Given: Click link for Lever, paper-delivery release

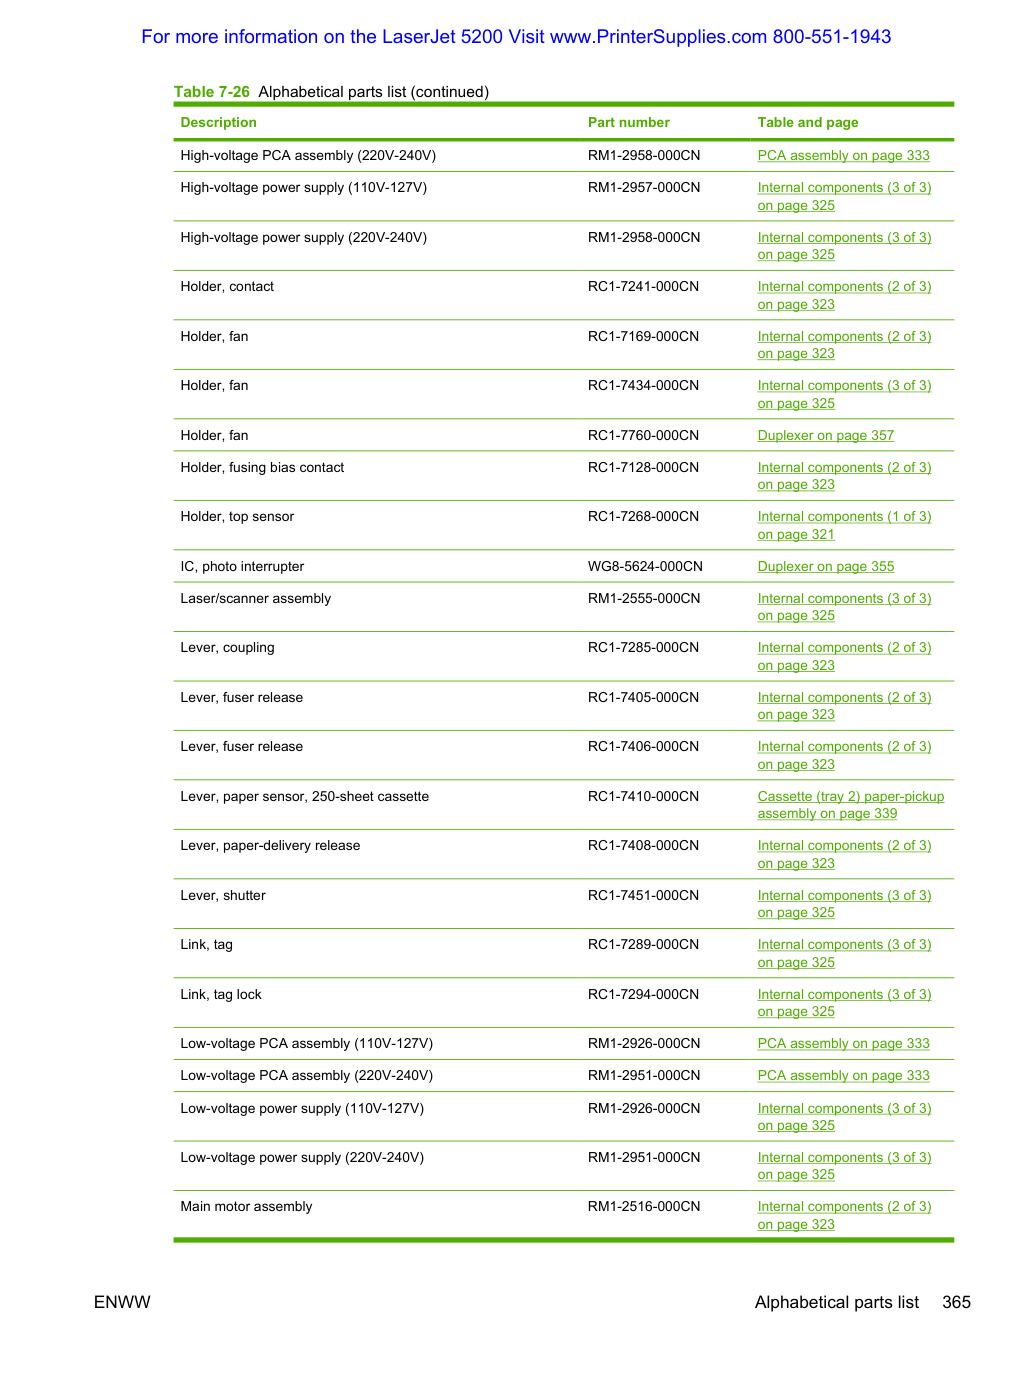Looking at the screenshot, I should click(844, 854).
